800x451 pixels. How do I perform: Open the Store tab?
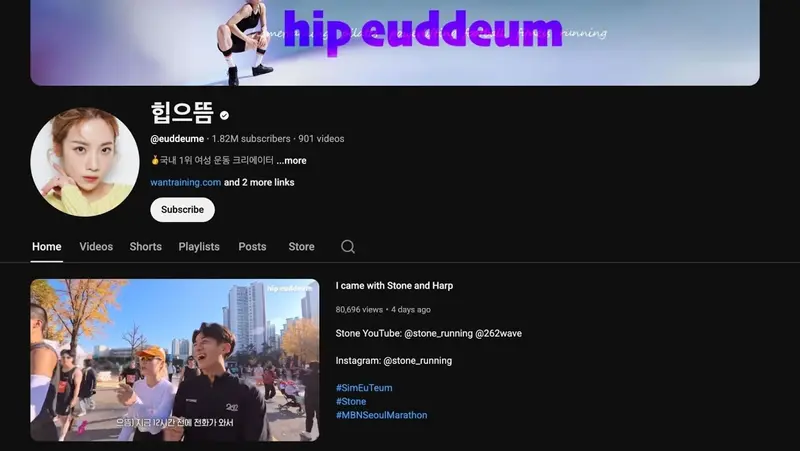pyautogui.click(x=301, y=246)
